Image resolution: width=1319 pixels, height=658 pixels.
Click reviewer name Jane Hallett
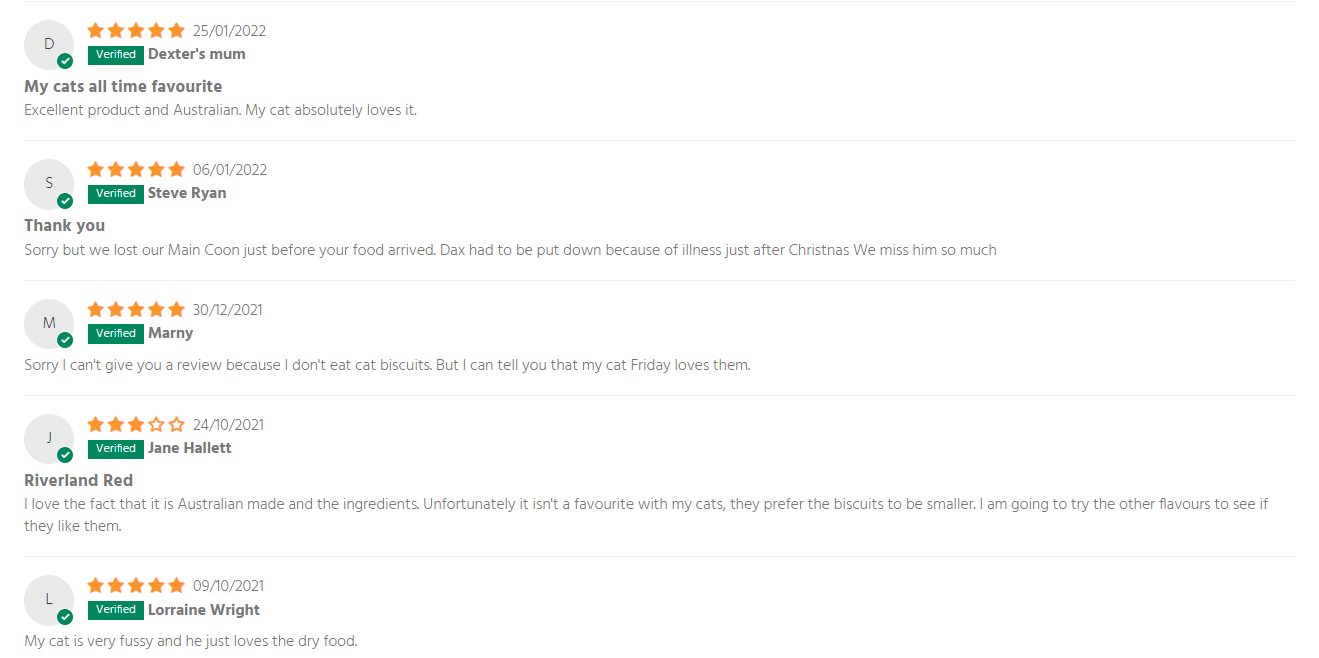pos(190,449)
